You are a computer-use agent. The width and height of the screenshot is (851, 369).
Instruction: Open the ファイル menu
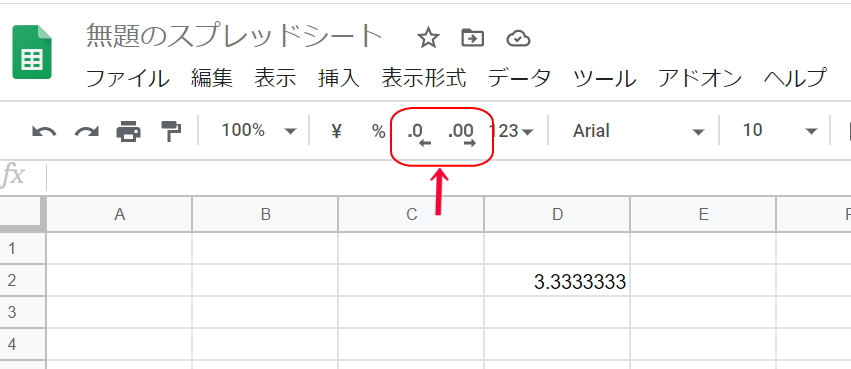tap(128, 79)
